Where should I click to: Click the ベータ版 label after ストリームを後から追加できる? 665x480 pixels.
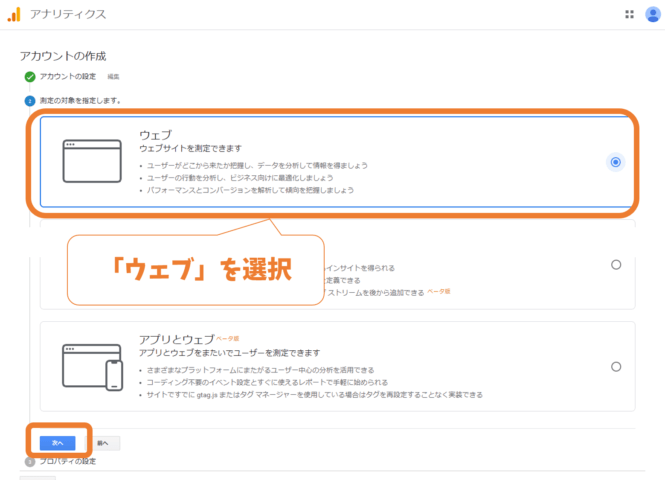pyautogui.click(x=439, y=292)
